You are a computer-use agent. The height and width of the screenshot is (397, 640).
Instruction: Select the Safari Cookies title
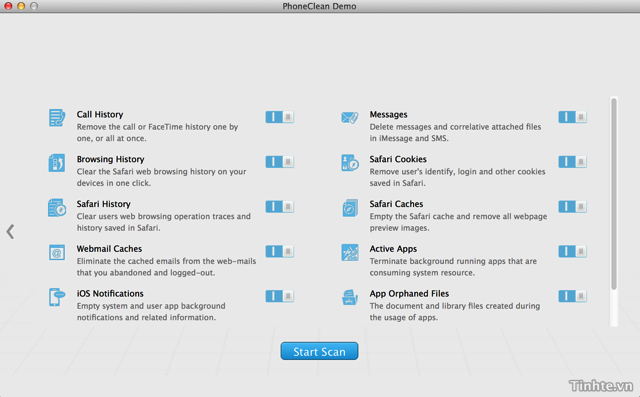(398, 159)
